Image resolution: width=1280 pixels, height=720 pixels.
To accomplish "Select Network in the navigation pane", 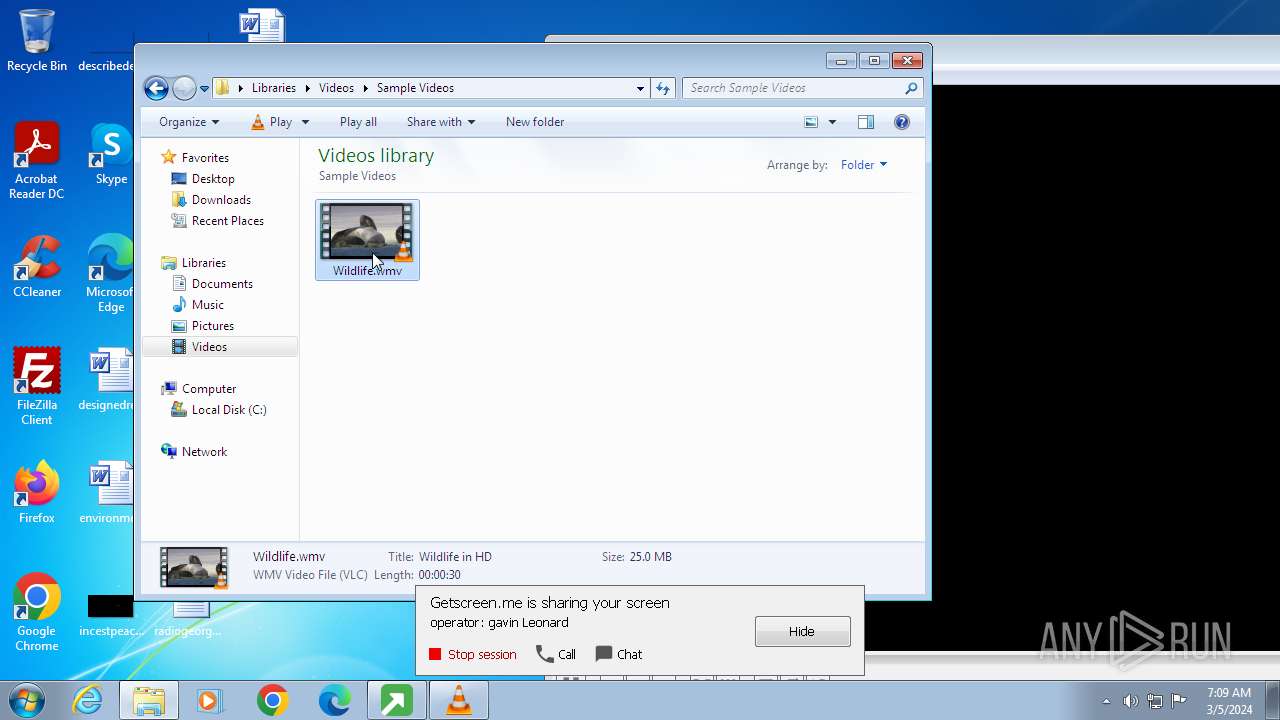I will pyautogui.click(x=204, y=452).
